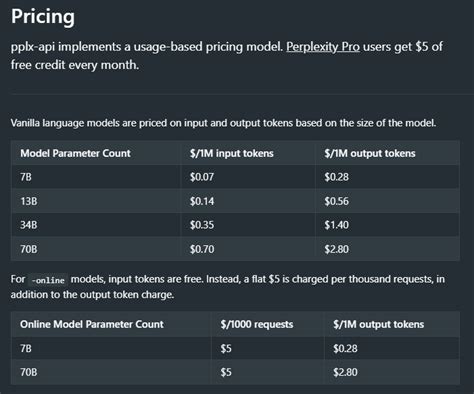474x394 pixels.
Task: Select the $1.40 output token price
Action: coord(337,225)
